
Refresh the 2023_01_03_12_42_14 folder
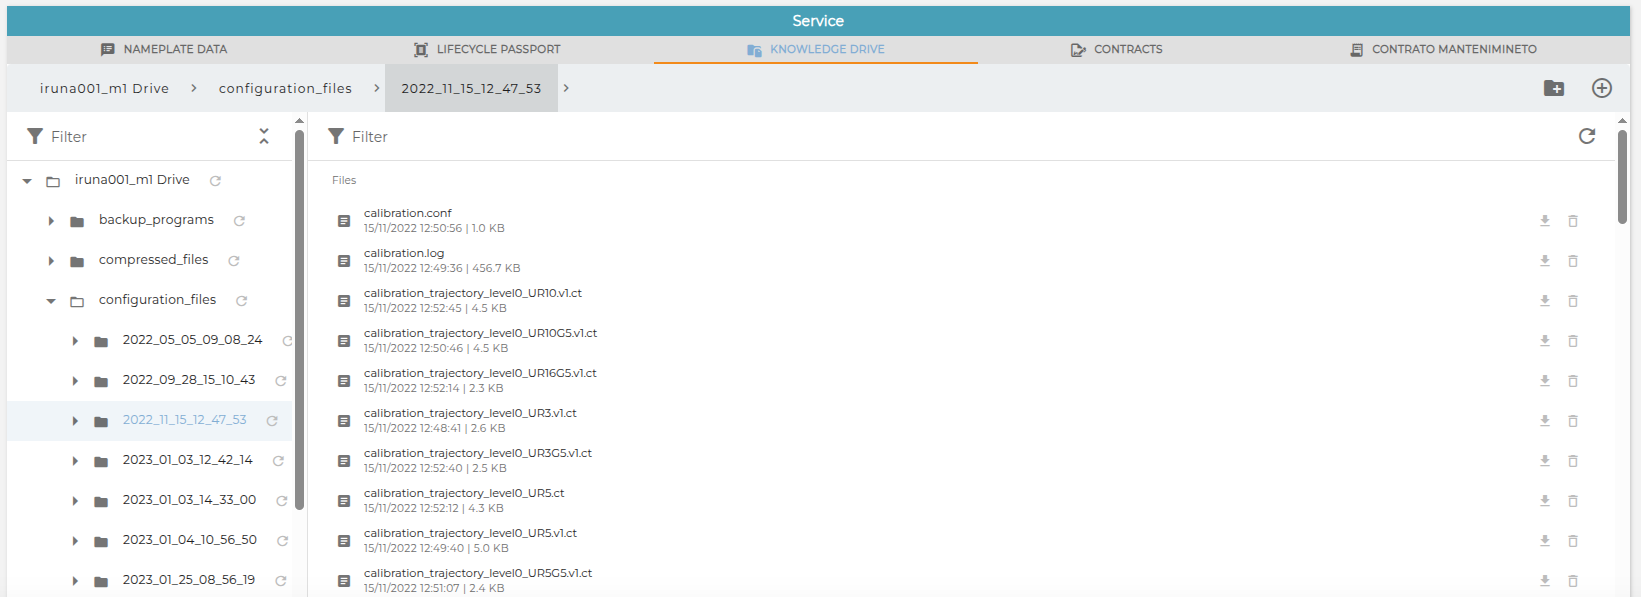point(279,461)
